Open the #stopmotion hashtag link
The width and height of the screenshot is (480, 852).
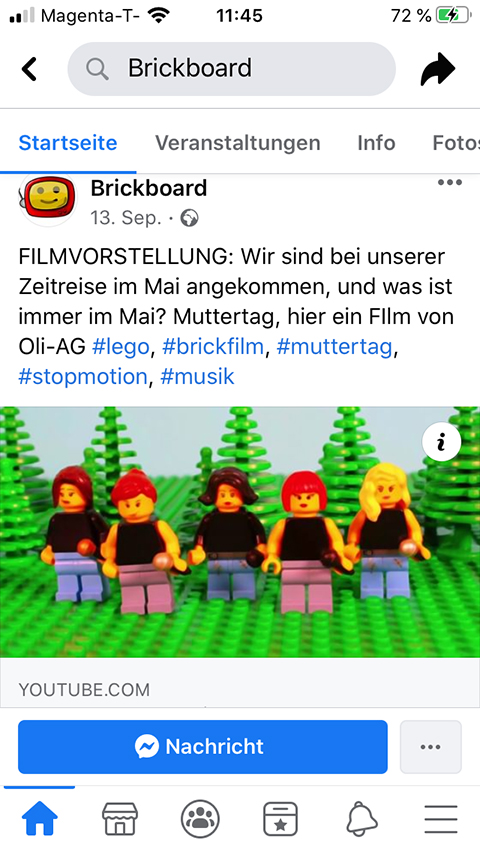click(83, 376)
